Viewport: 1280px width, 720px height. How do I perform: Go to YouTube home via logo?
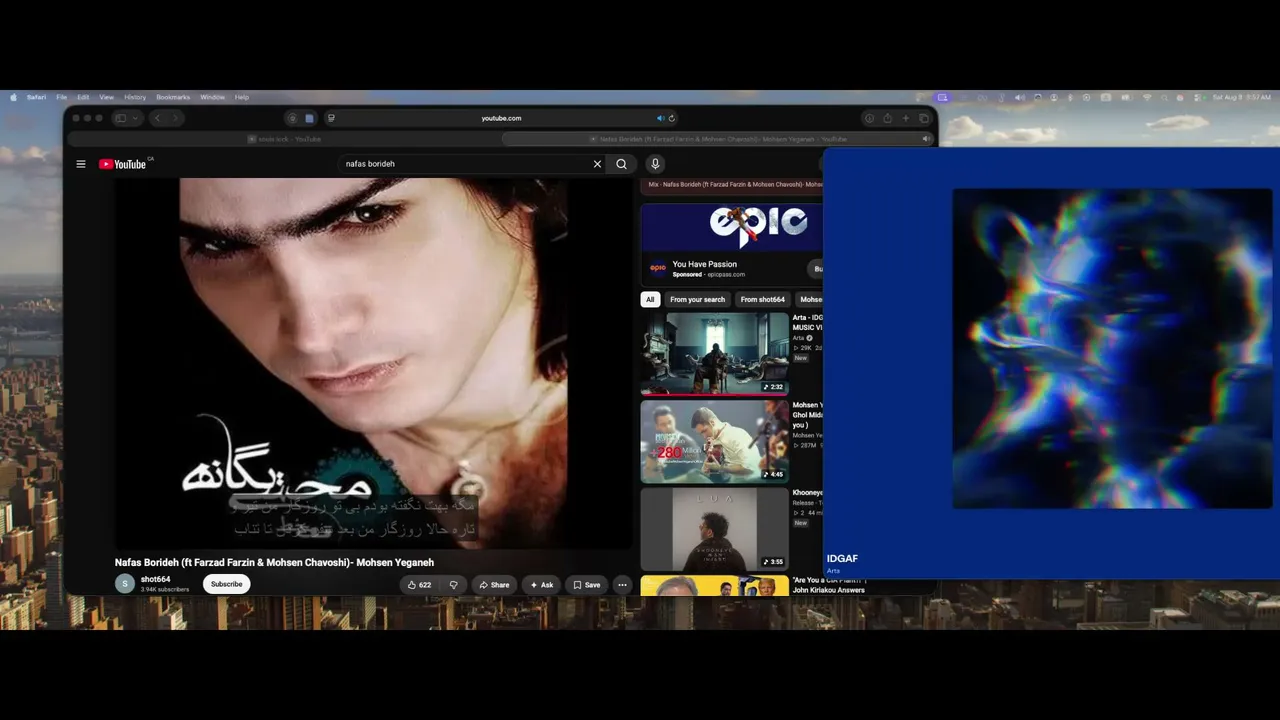123,164
